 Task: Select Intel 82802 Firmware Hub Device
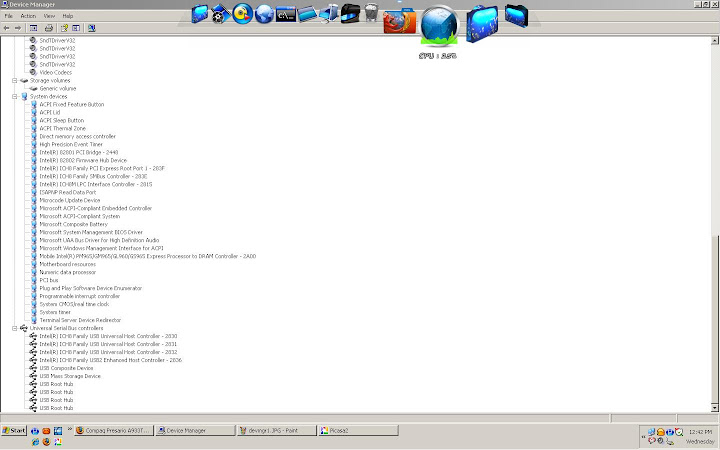[x=83, y=160]
